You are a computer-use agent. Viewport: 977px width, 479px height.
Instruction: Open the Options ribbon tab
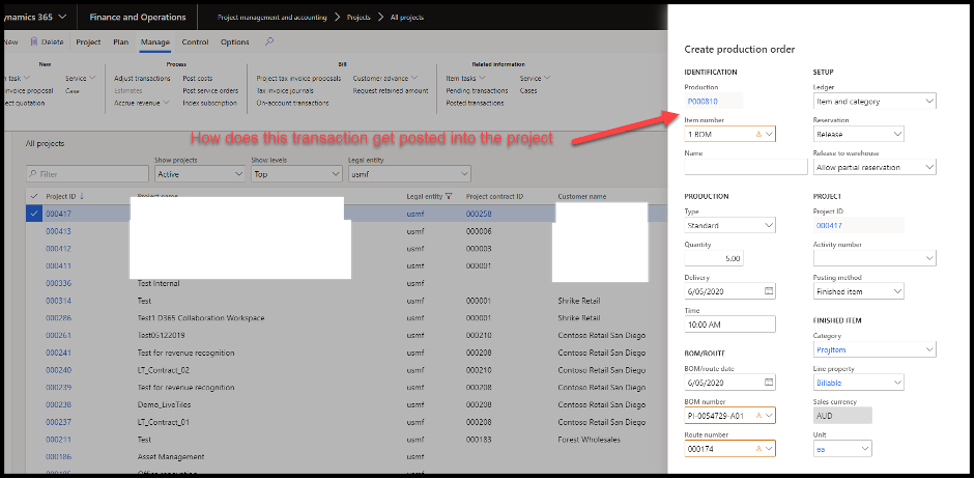(235, 42)
